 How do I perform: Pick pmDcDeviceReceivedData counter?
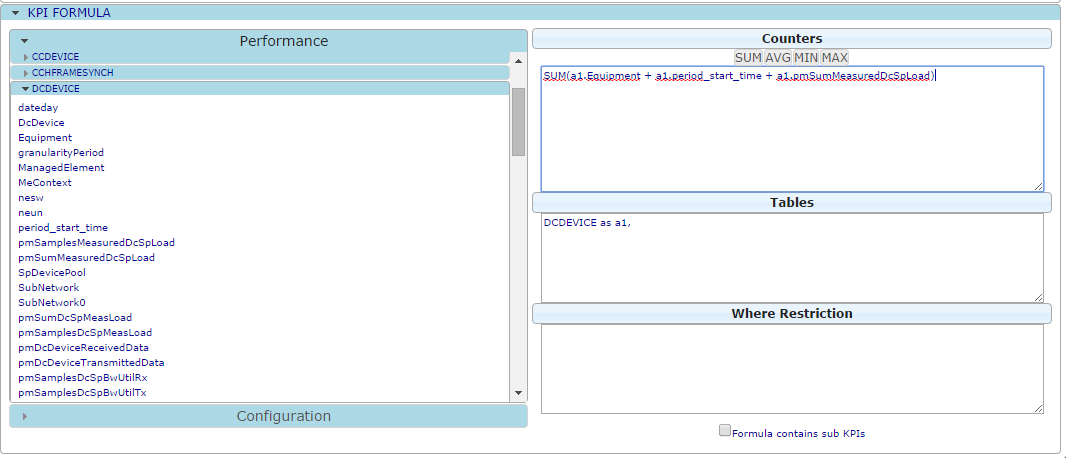(x=83, y=348)
